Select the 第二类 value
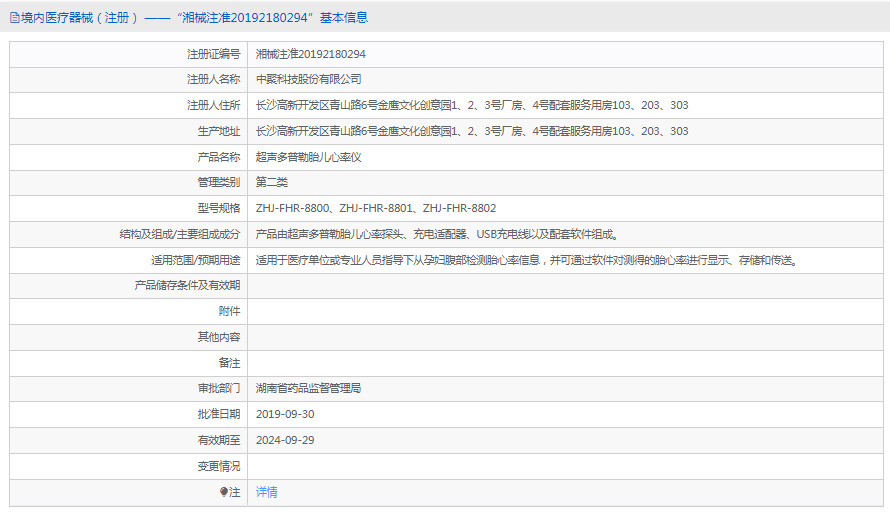This screenshot has width=890, height=514. (x=271, y=183)
